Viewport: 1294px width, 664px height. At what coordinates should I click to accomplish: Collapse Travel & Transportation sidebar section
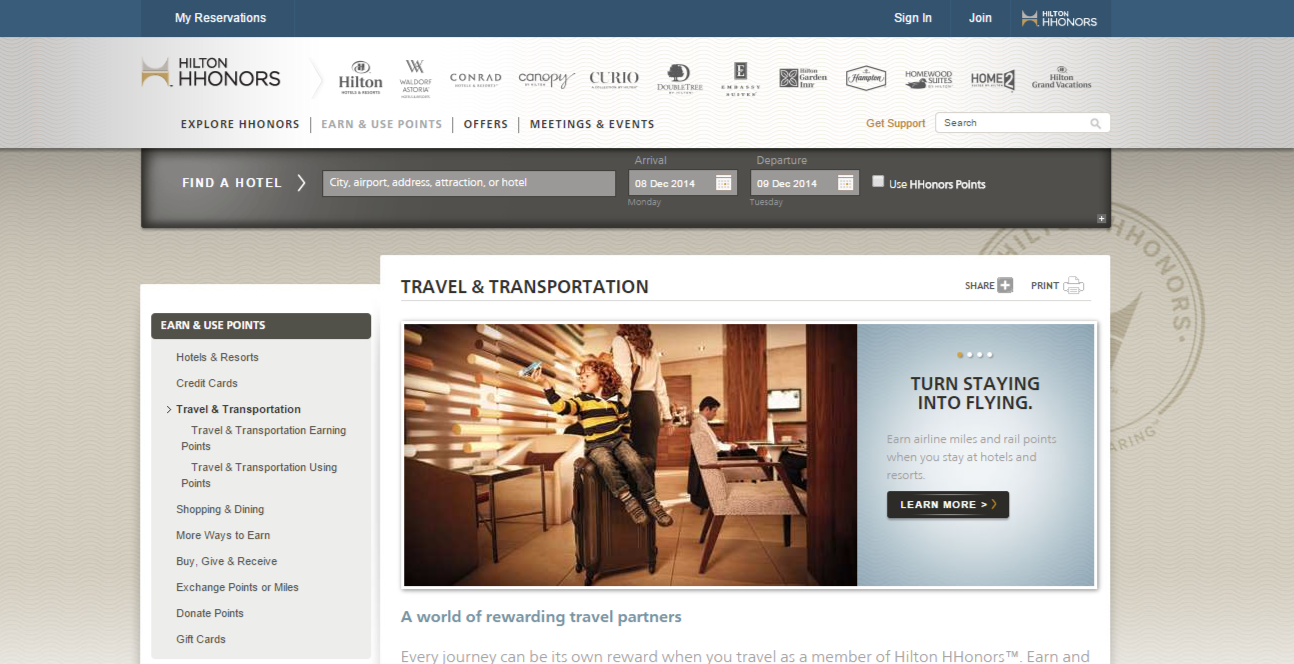point(238,409)
